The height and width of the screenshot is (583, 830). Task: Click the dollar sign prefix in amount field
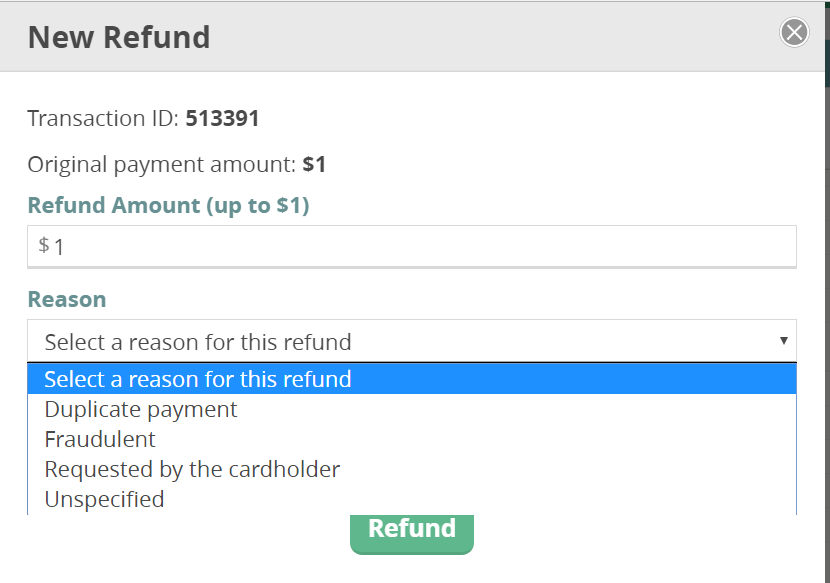(x=43, y=245)
